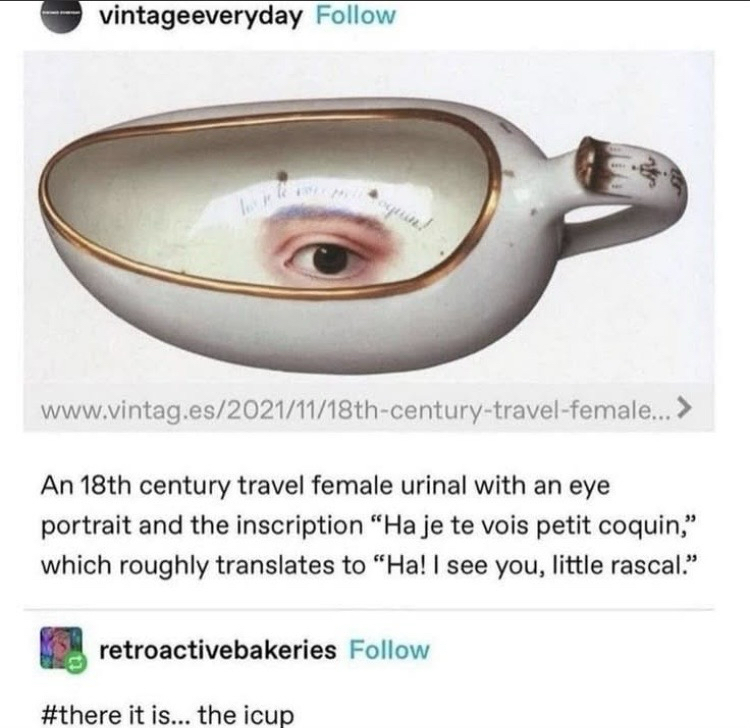This screenshot has width=750, height=728.
Task: Click the "which roughly translates to" caption text
Action: tap(203, 566)
